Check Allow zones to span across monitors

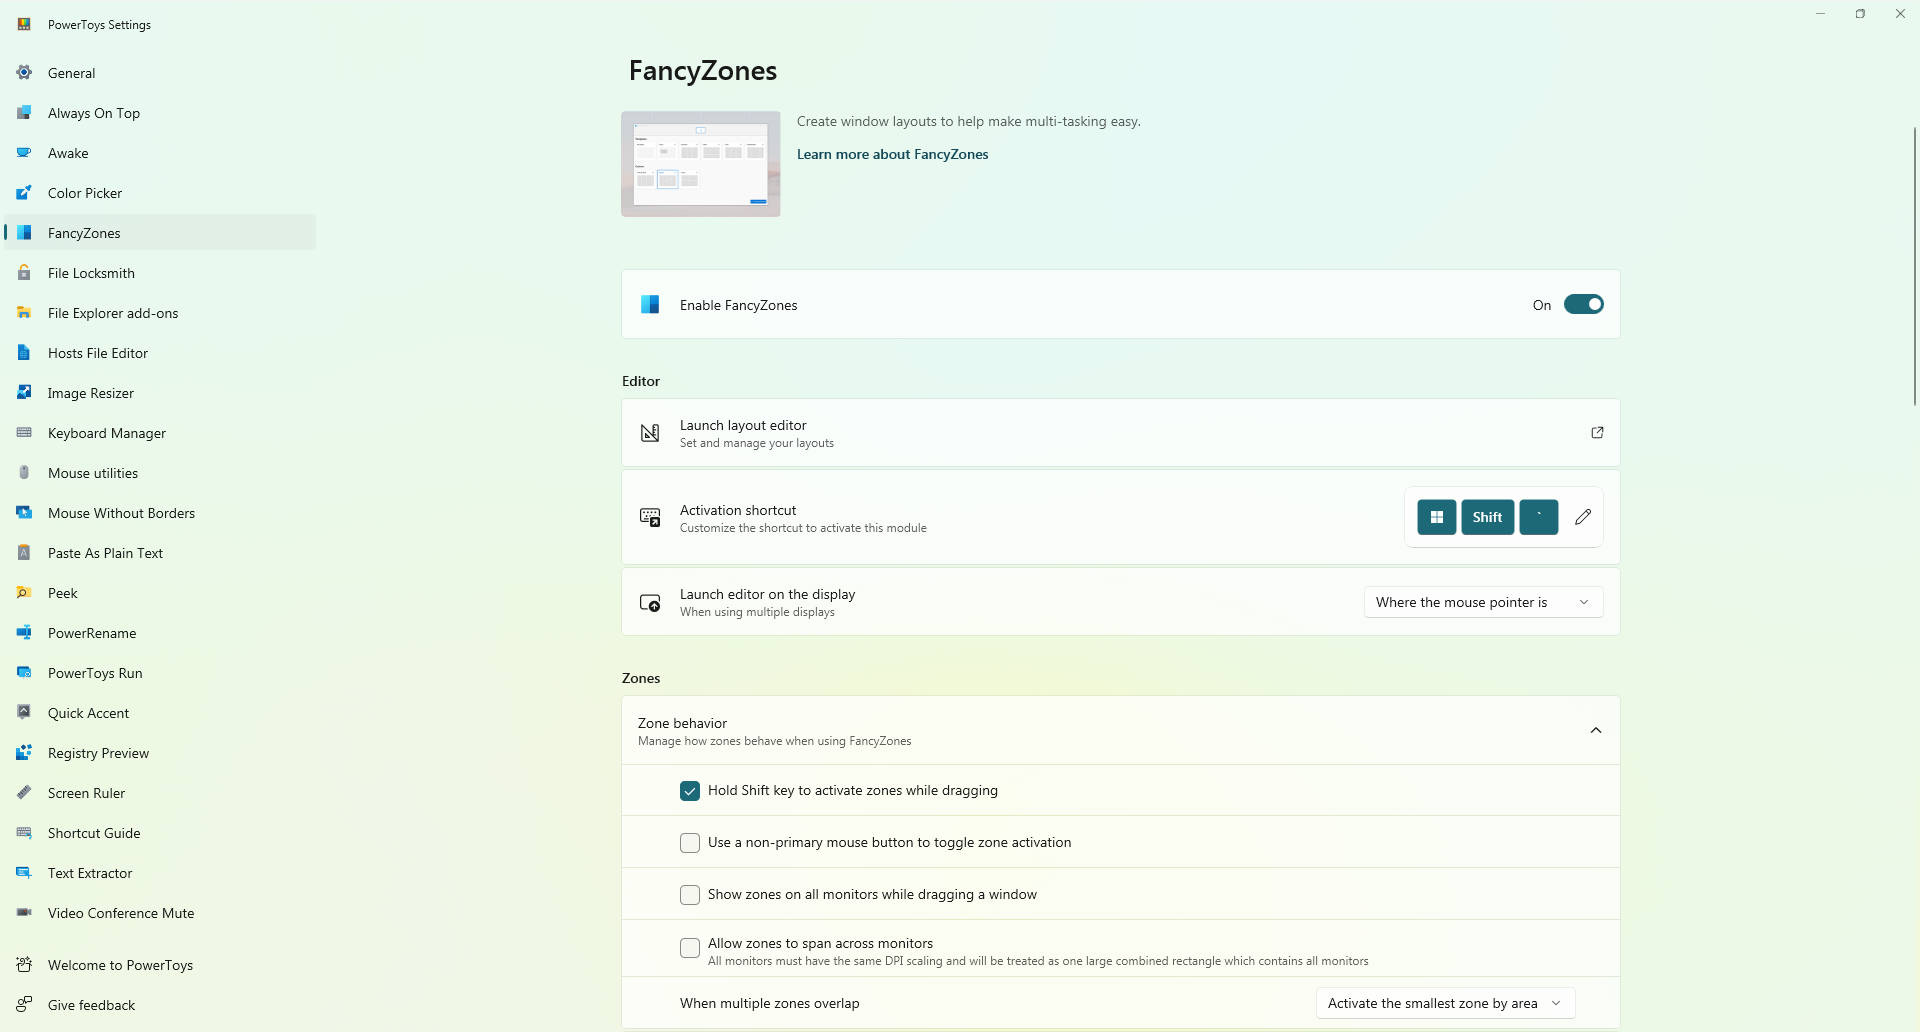[x=690, y=948]
